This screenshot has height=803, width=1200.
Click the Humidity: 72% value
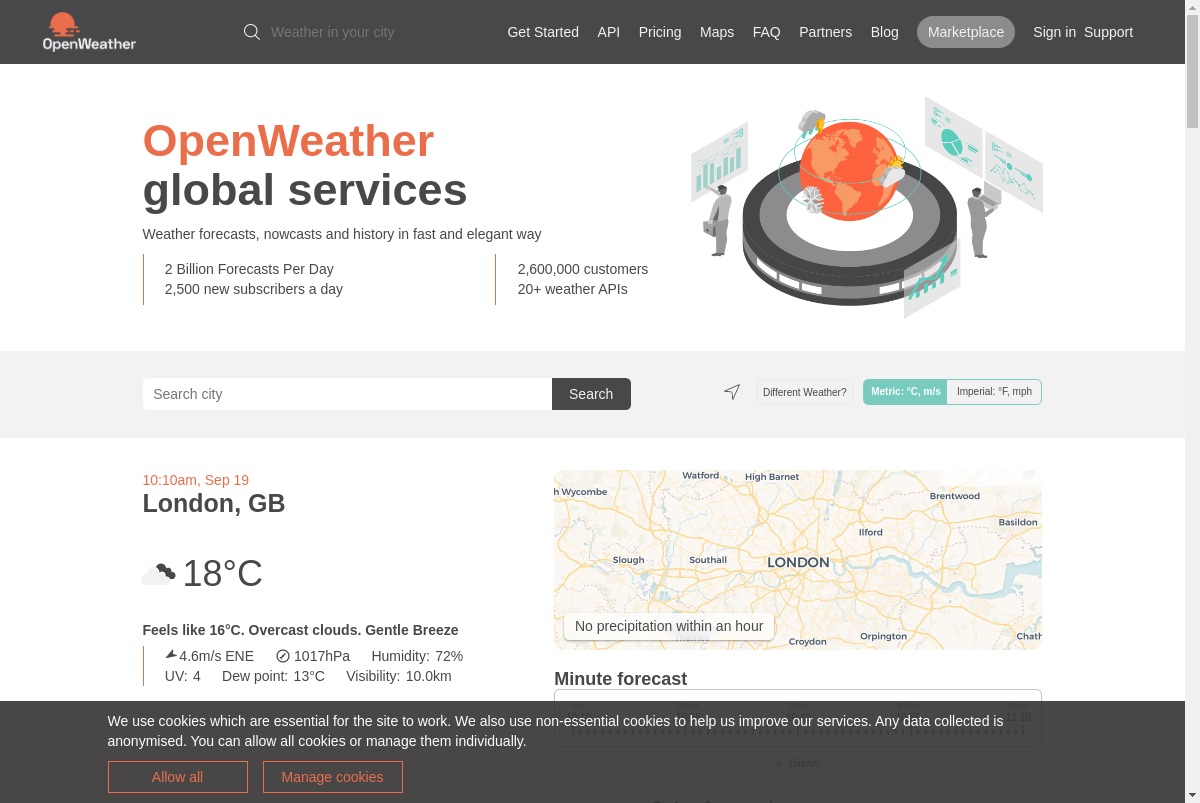pyautogui.click(x=417, y=656)
